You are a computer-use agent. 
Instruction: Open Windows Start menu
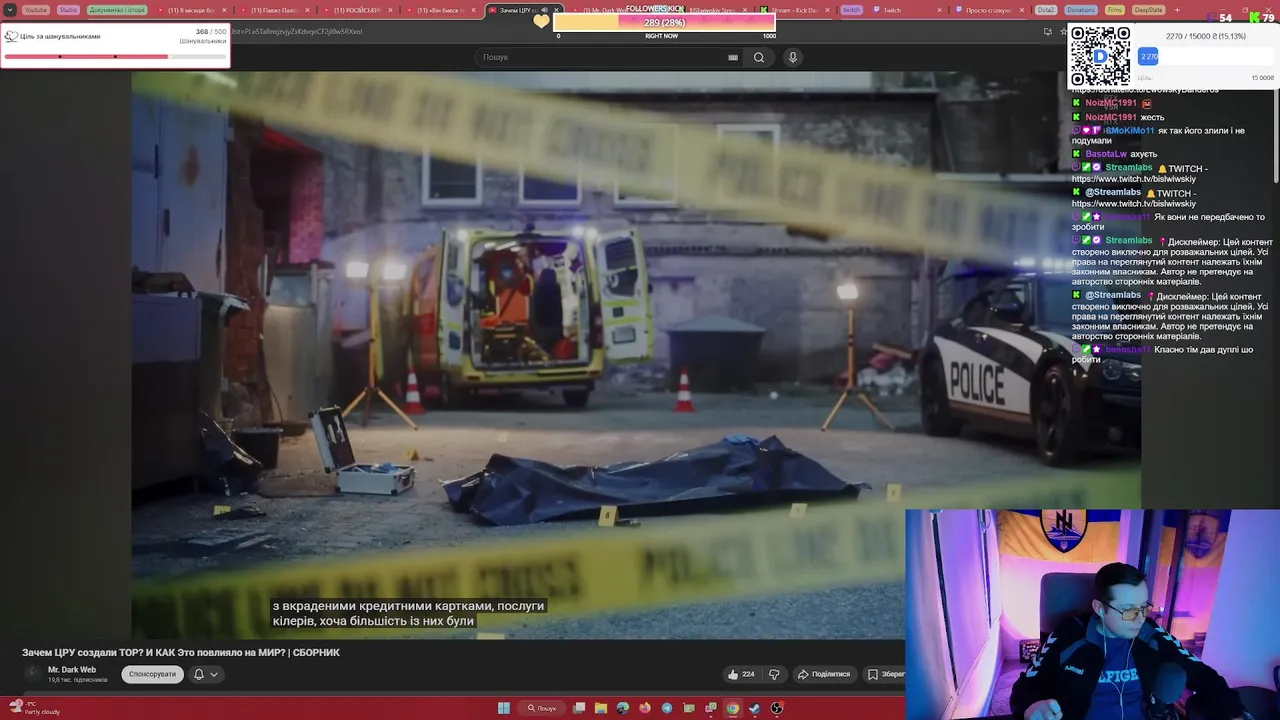[503, 708]
